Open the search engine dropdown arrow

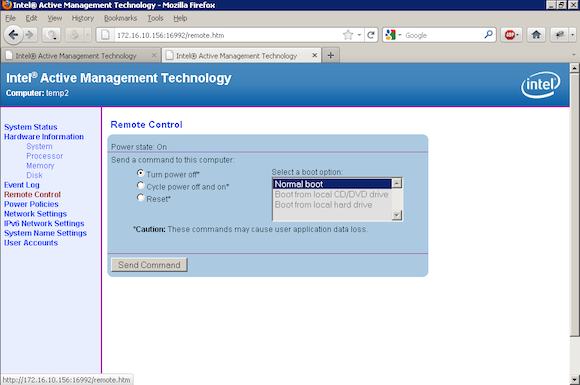tap(400, 35)
